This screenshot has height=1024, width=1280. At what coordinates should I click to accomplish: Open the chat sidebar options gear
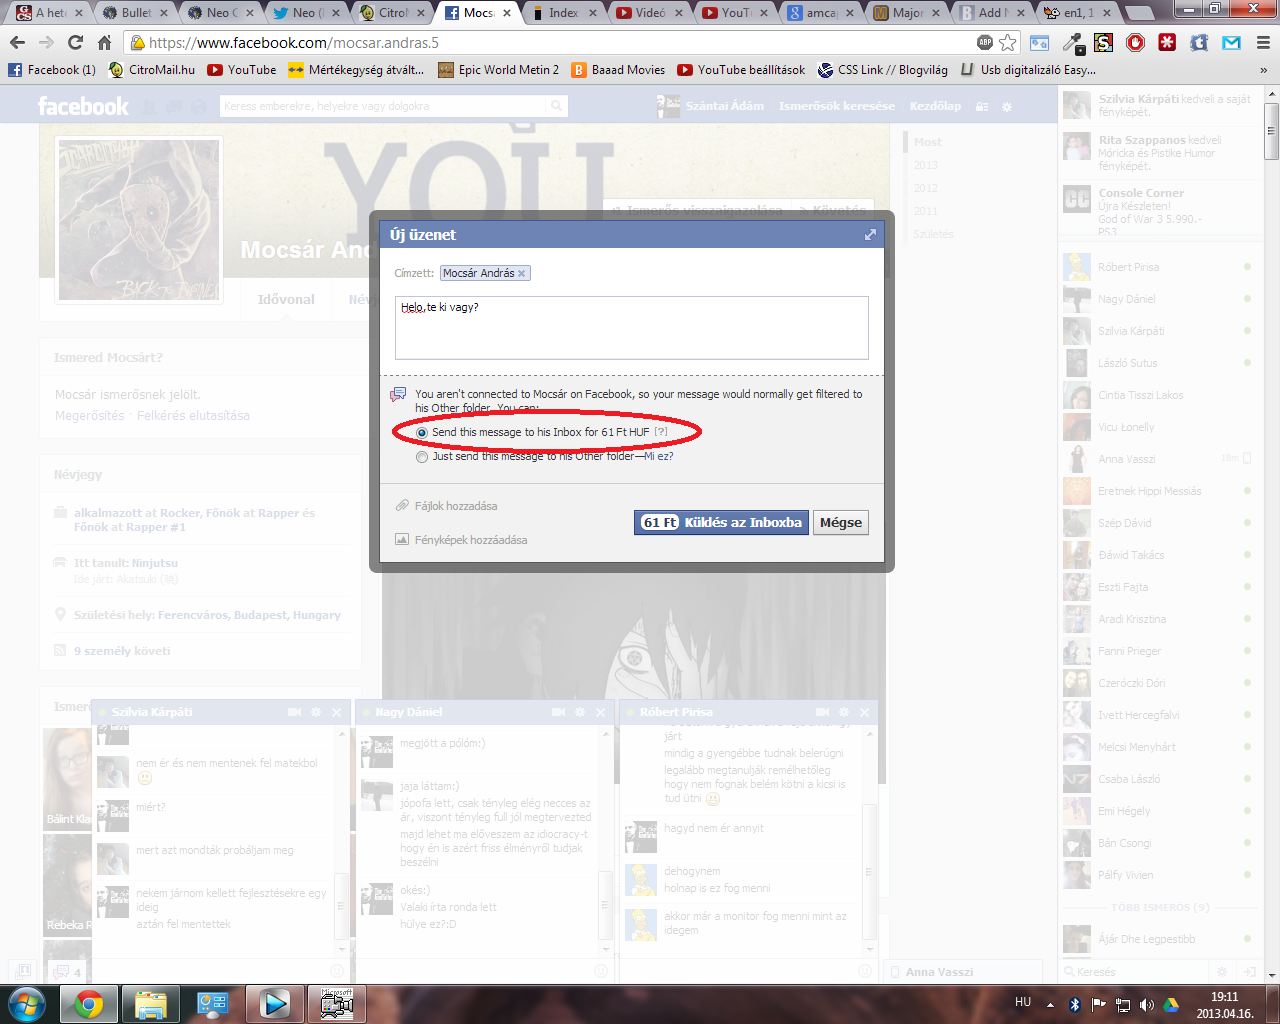pyautogui.click(x=1221, y=972)
